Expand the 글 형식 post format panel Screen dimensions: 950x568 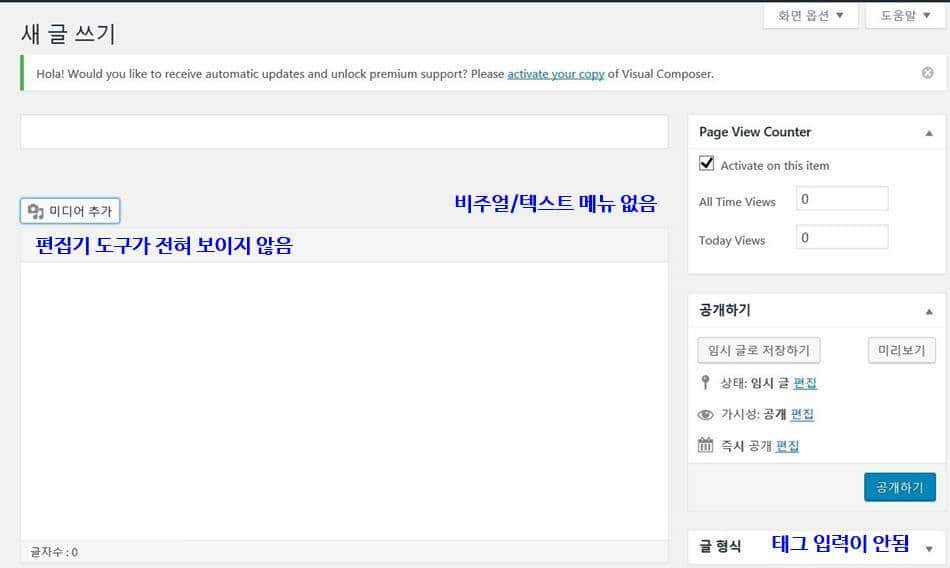point(929,549)
